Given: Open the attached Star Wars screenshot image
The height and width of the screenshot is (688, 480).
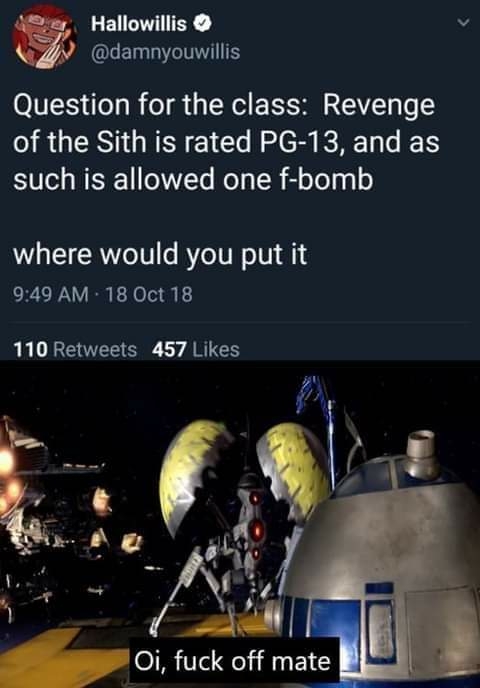Looking at the screenshot, I should (x=240, y=524).
